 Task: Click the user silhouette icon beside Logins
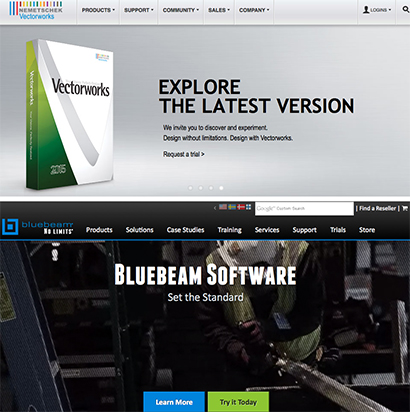tap(366, 10)
